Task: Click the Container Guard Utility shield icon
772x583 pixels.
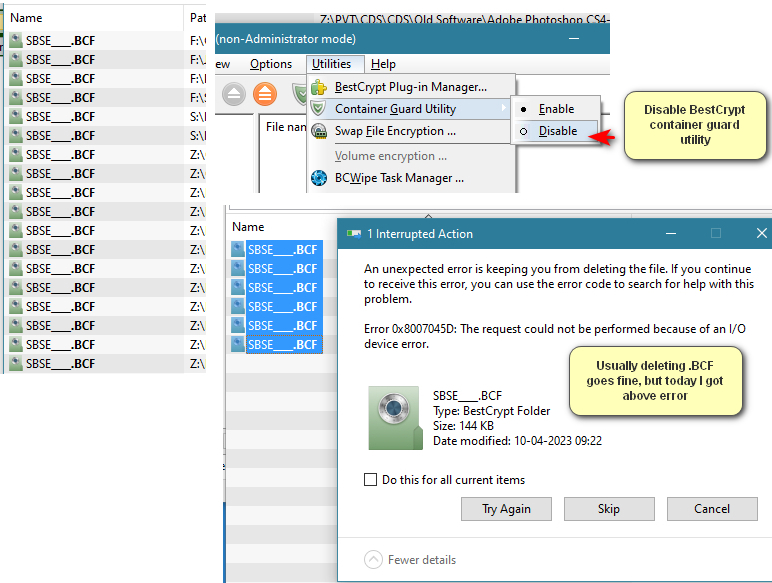Action: coord(319,108)
